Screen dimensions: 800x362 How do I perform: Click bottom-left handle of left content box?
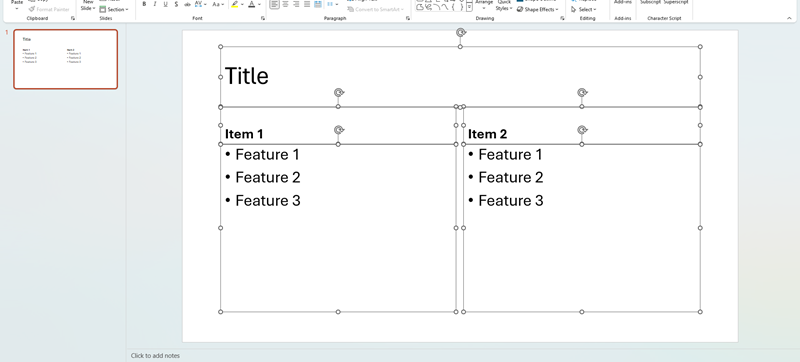pos(220,312)
